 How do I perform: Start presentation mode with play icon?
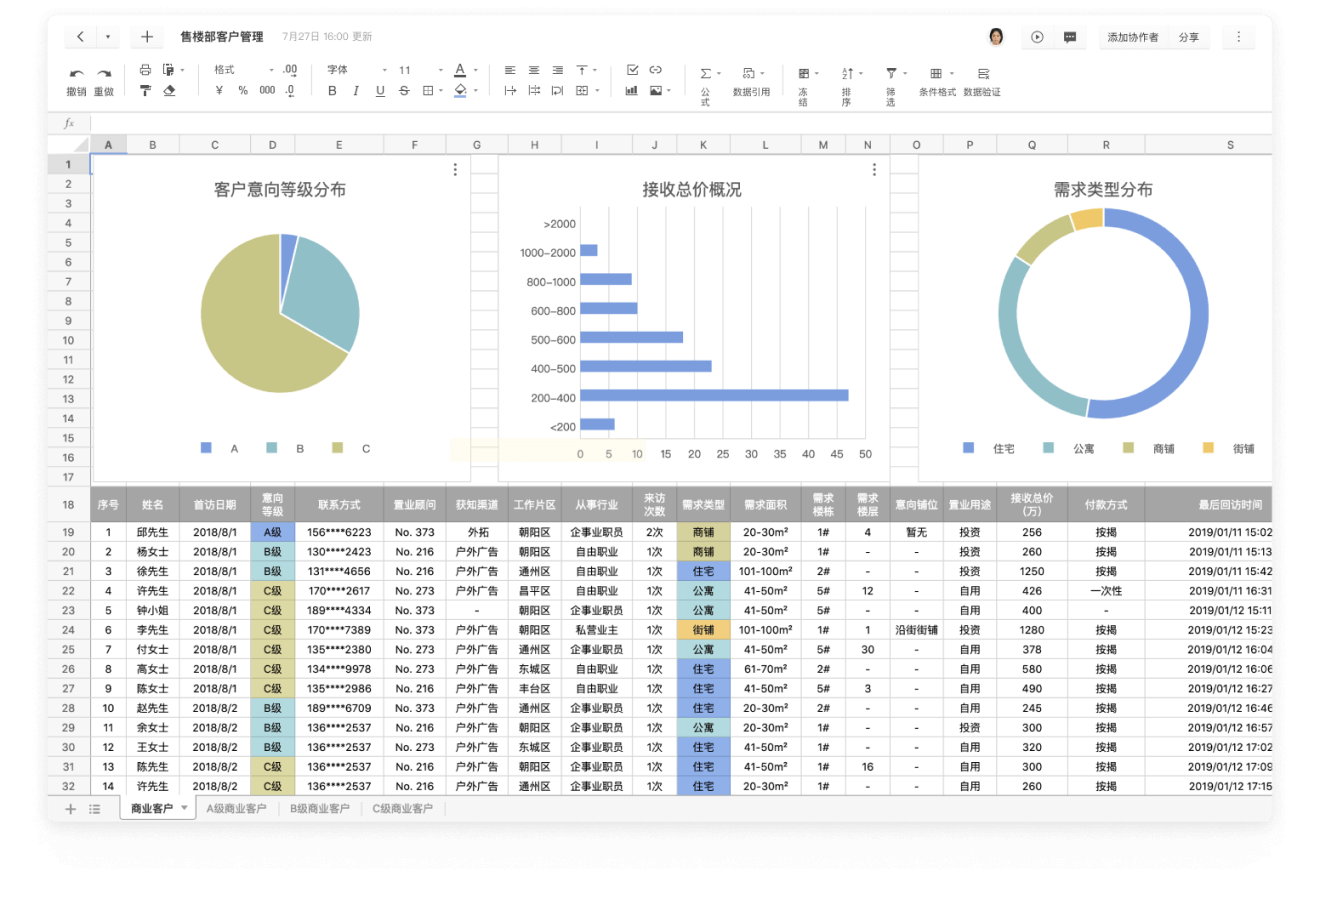click(x=1037, y=37)
